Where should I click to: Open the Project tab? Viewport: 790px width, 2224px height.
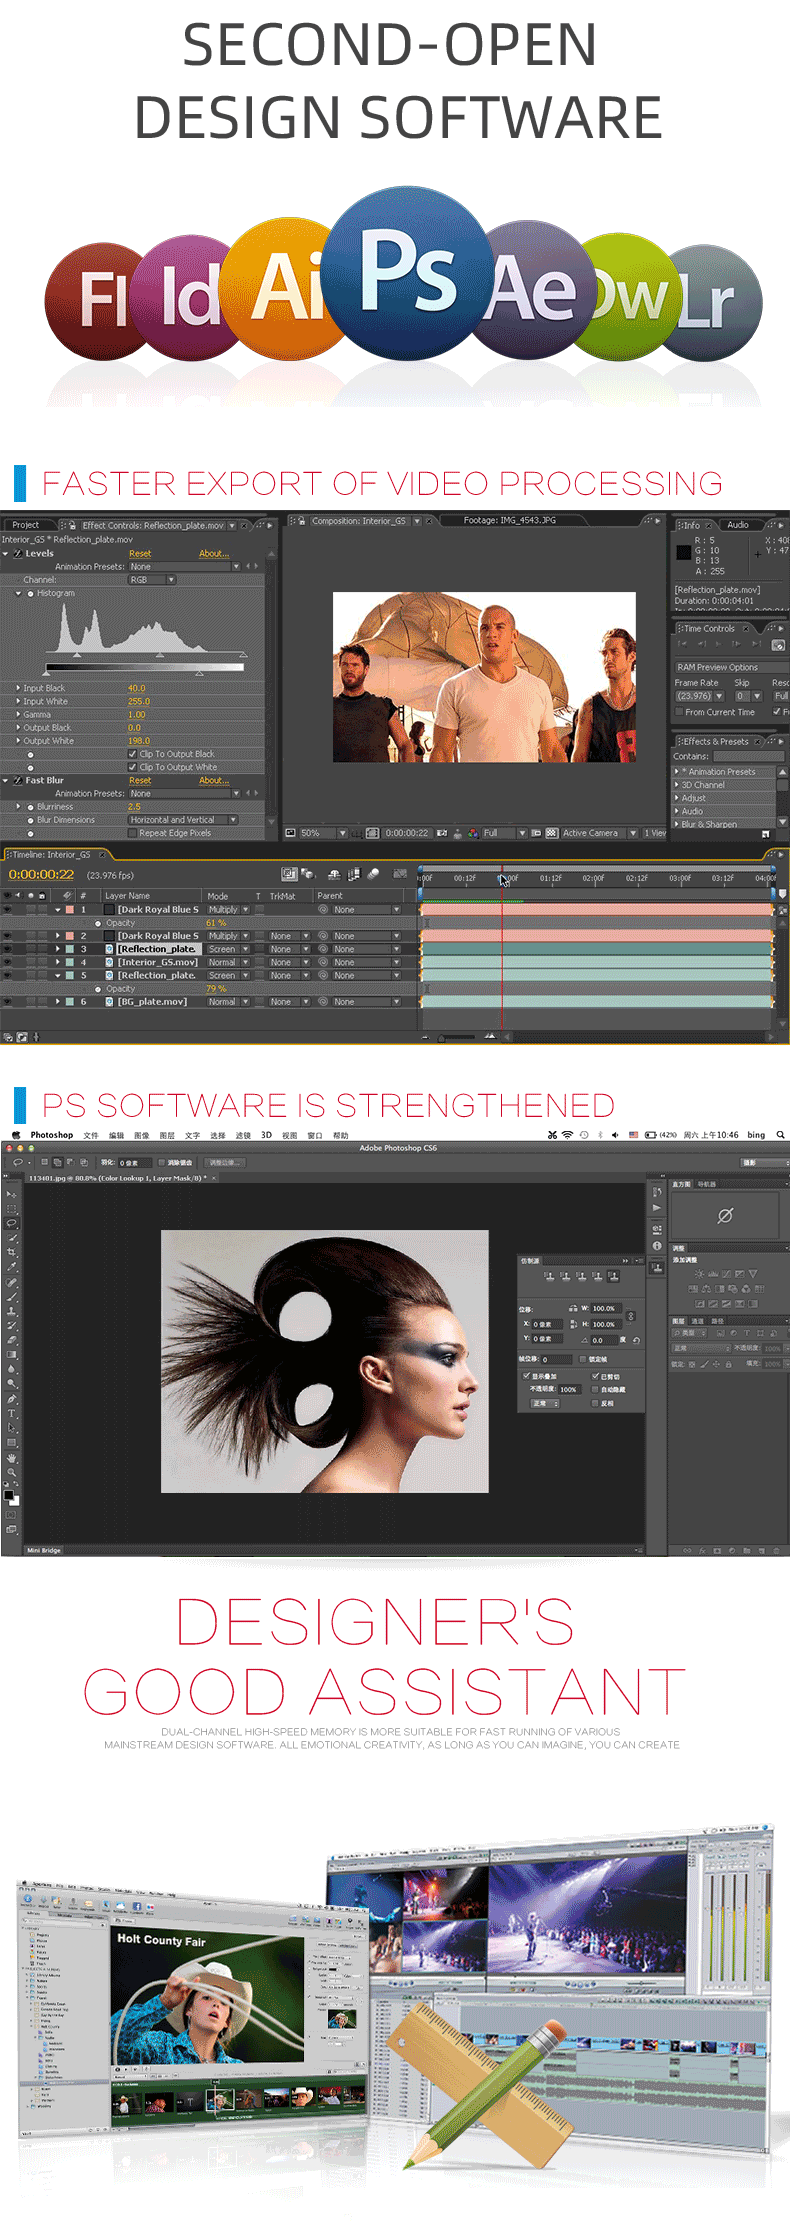26,524
